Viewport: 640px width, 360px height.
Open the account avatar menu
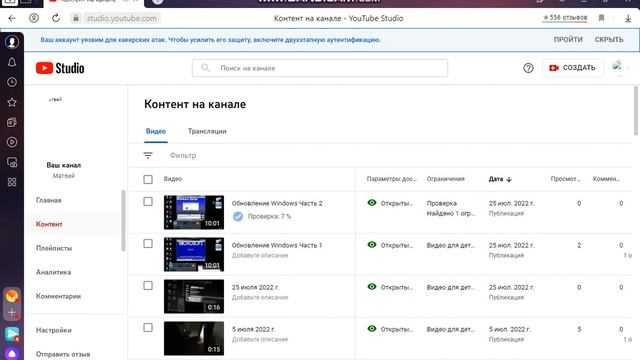(618, 67)
